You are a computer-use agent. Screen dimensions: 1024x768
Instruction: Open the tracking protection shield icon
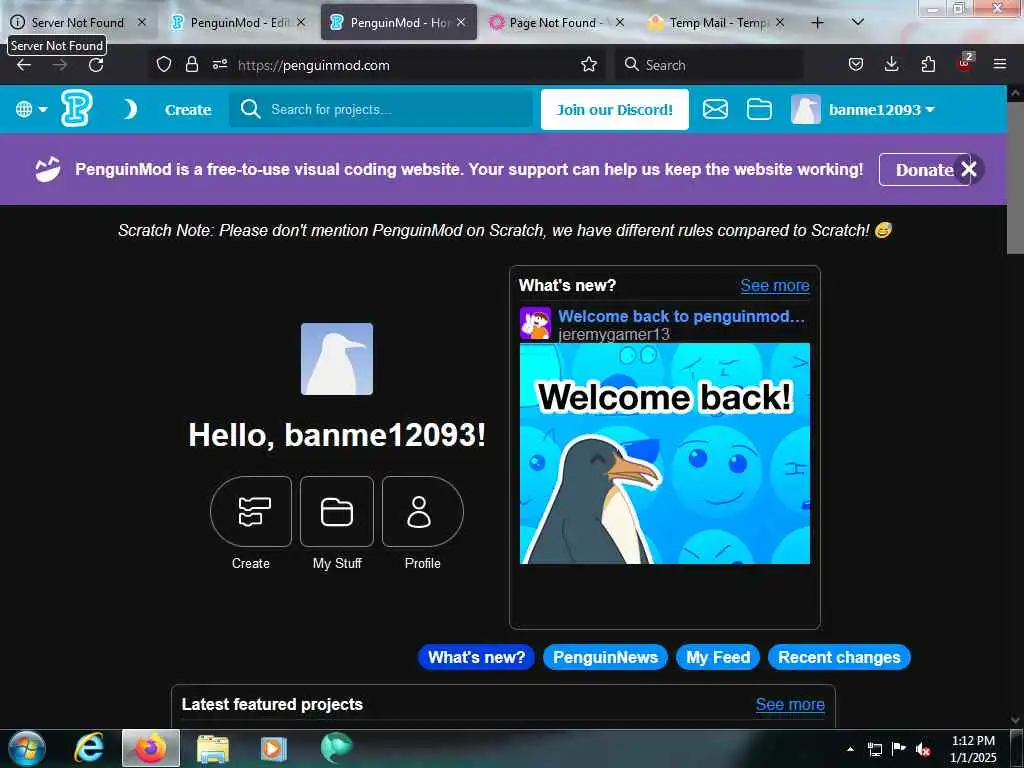coord(164,65)
